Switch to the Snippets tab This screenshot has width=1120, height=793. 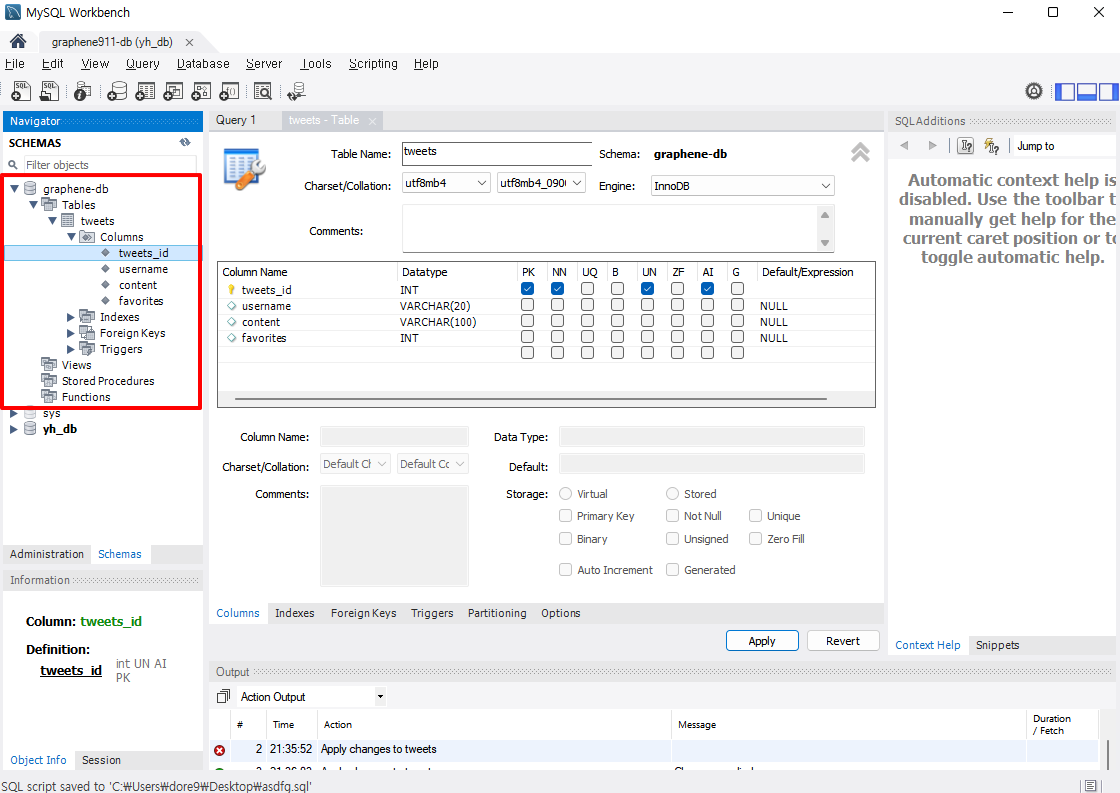[997, 645]
